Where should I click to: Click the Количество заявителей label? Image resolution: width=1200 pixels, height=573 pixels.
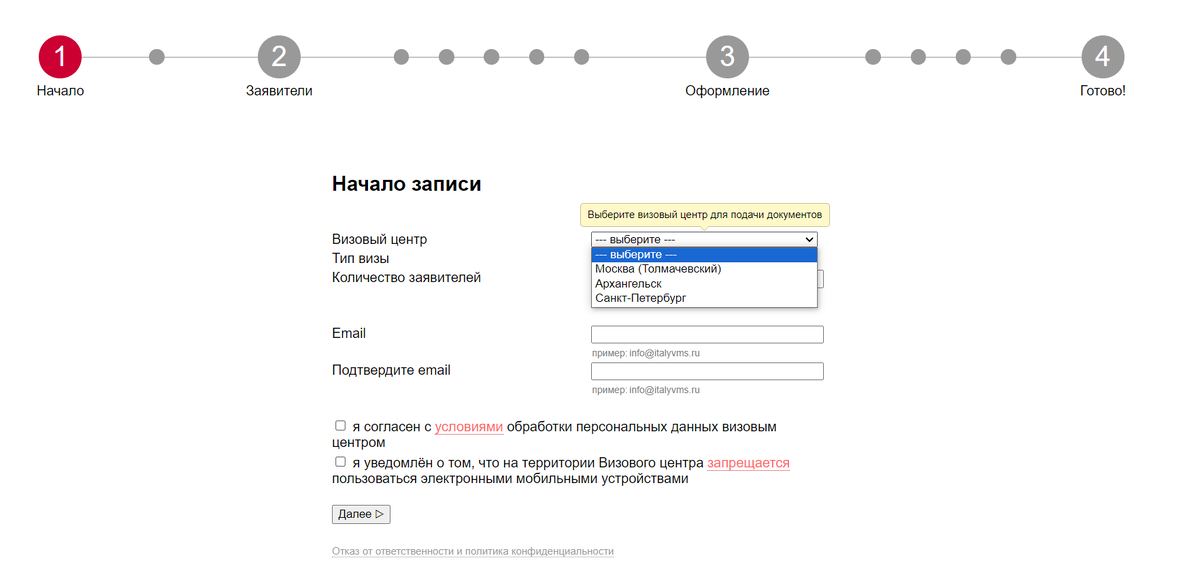(x=406, y=277)
